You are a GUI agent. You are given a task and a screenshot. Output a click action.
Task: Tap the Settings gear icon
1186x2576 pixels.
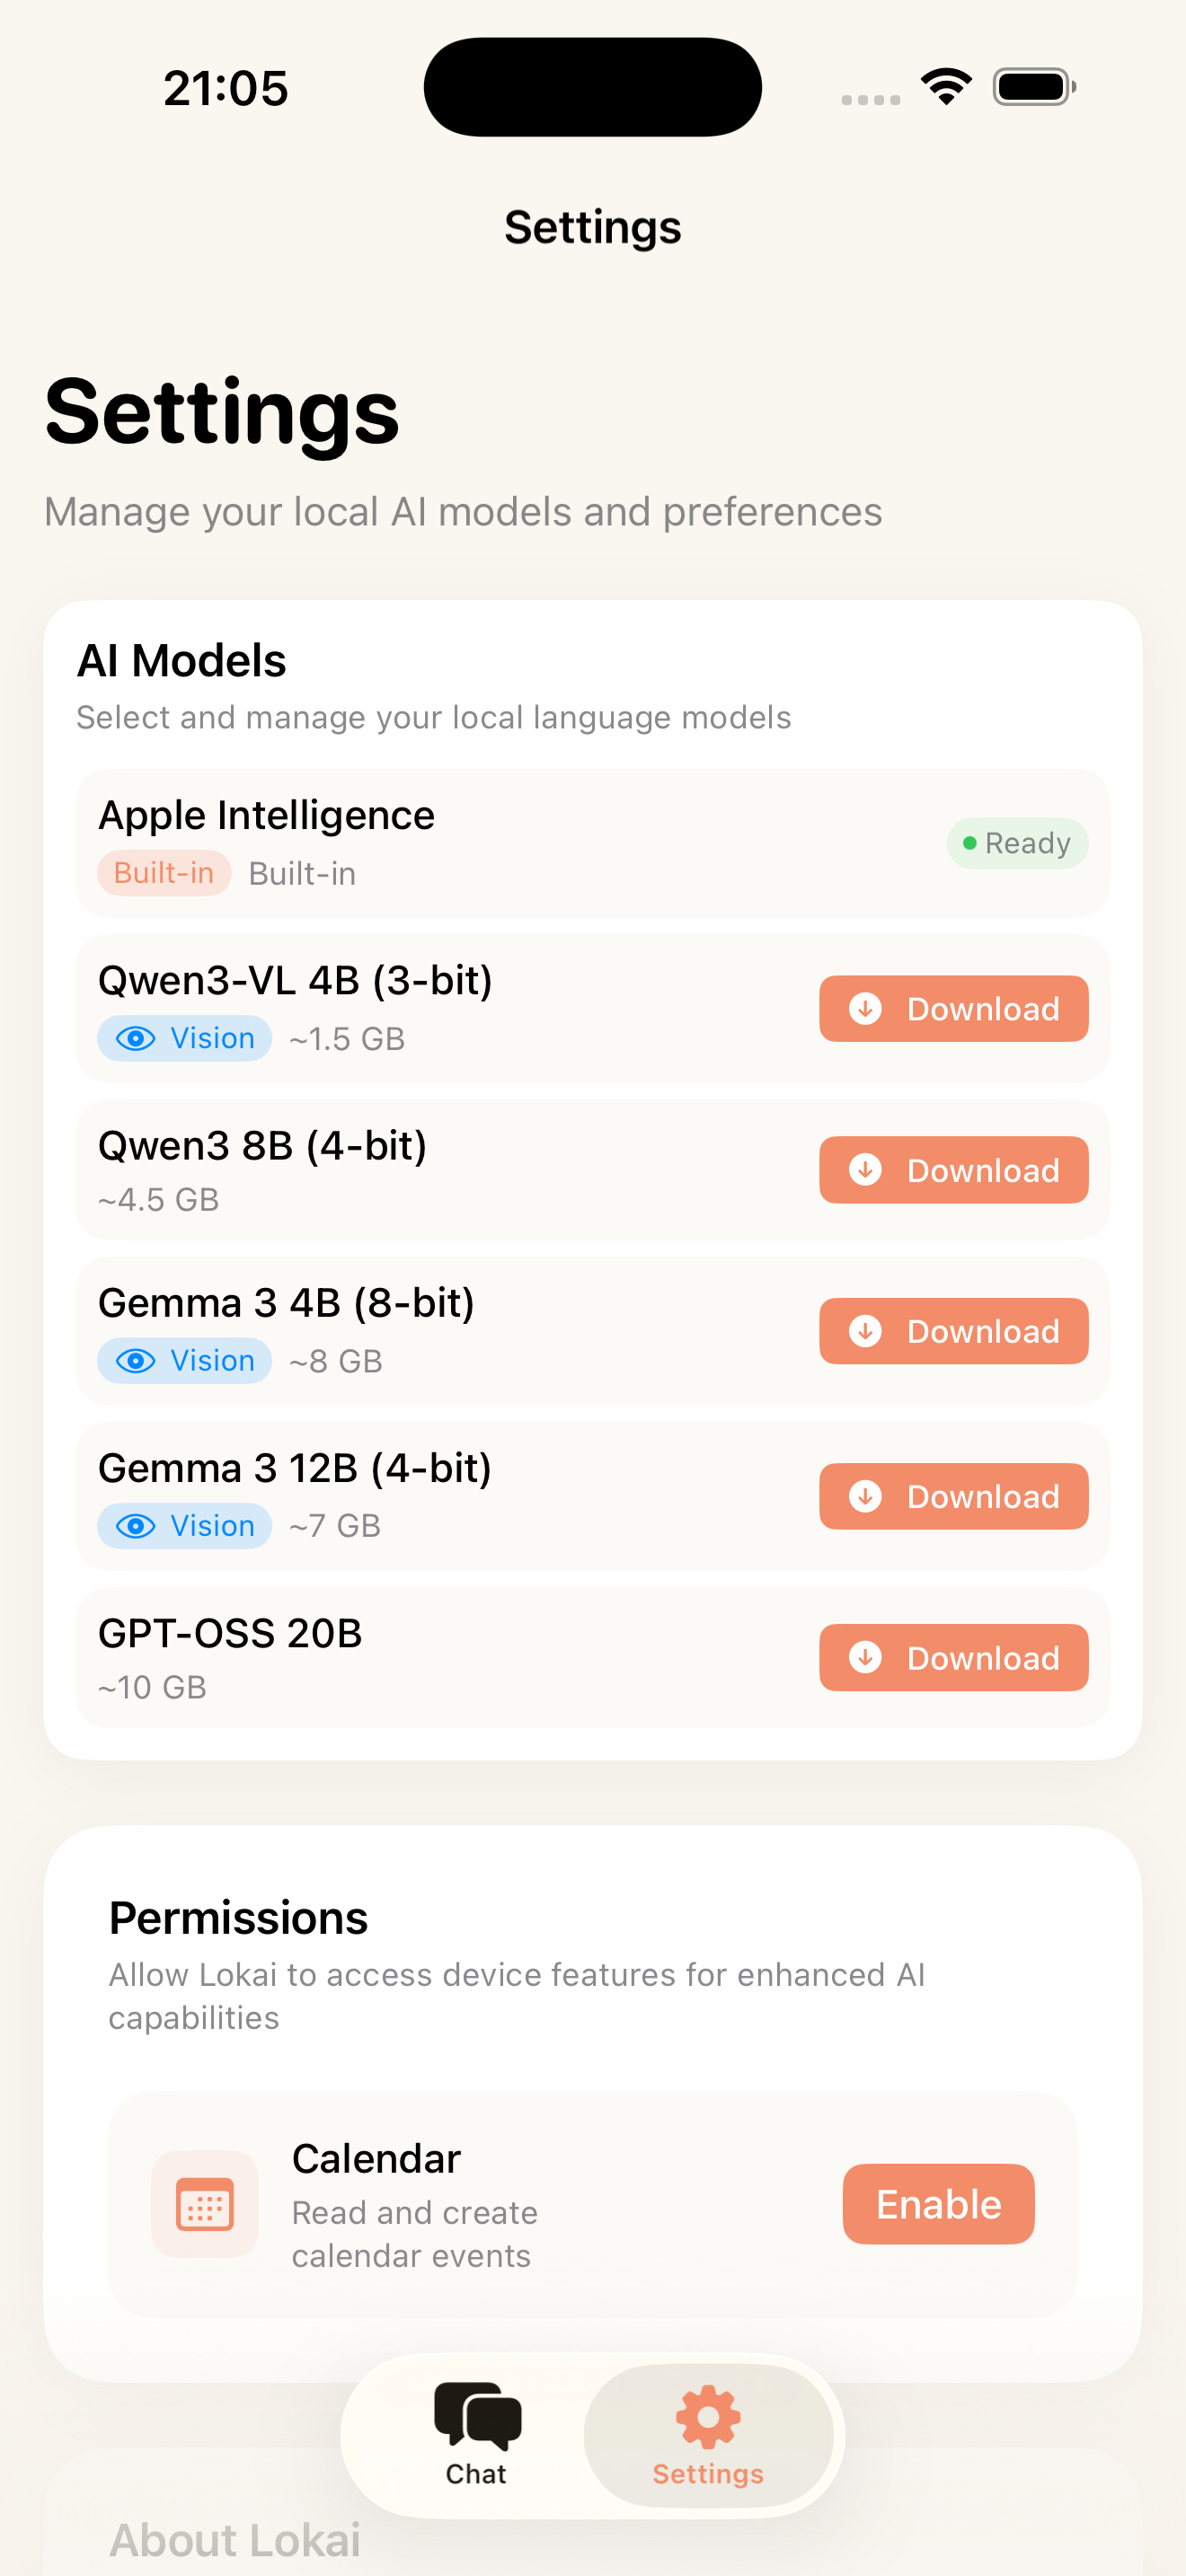pyautogui.click(x=707, y=2415)
